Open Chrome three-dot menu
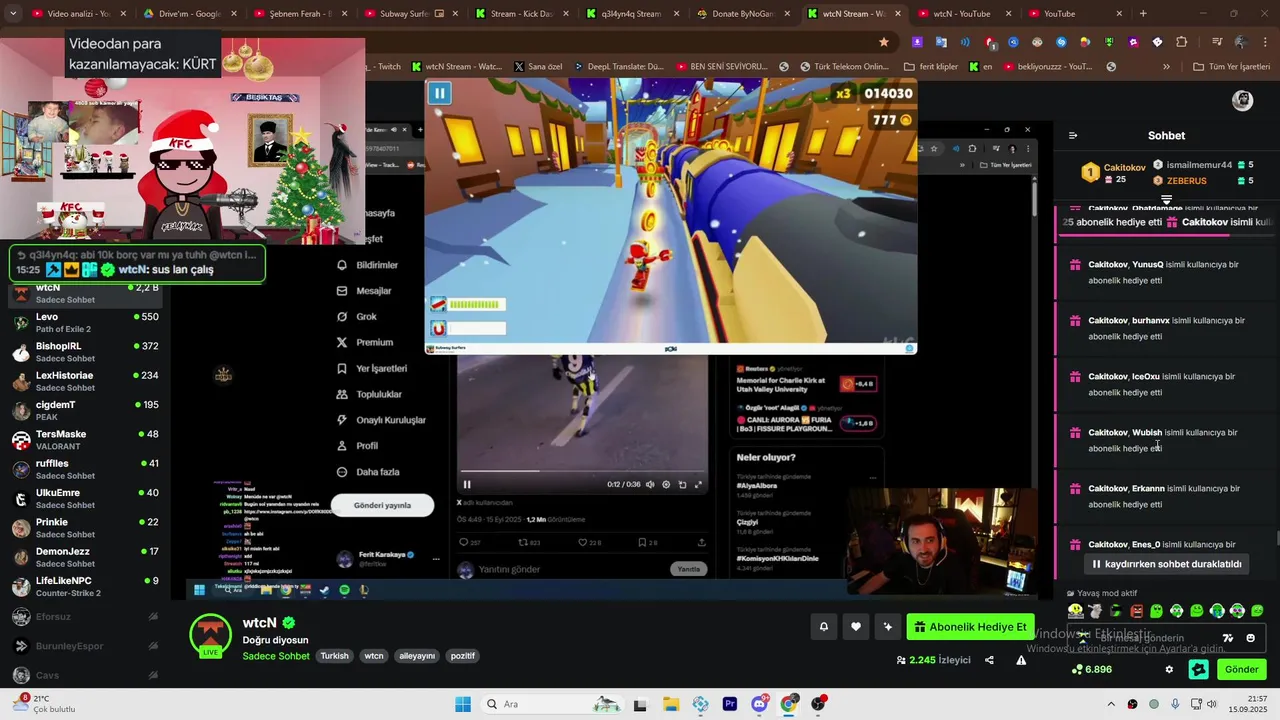 (1265, 42)
